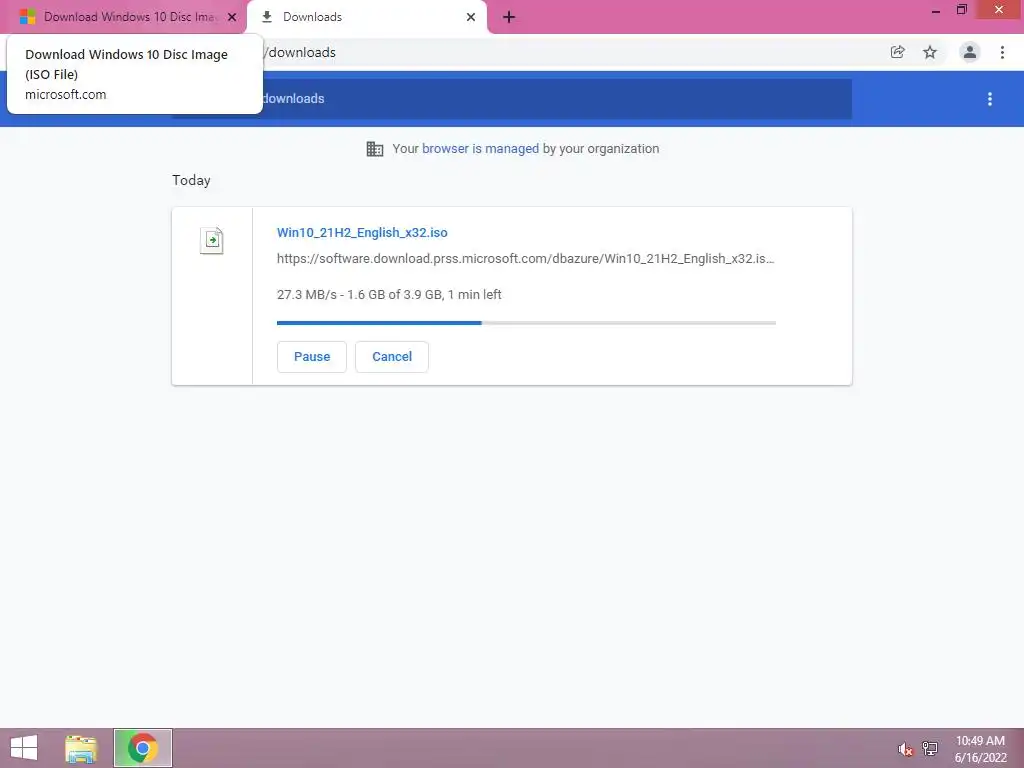
Task: Open the Downloads page more actions menu
Action: coord(990,99)
